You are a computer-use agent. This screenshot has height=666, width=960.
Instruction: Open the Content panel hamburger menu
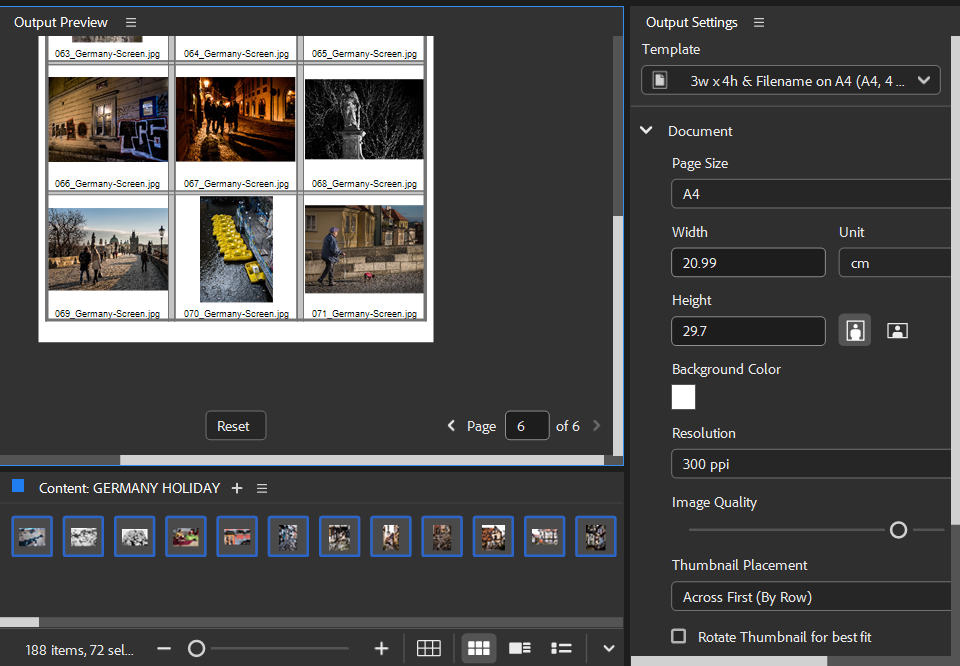[262, 488]
